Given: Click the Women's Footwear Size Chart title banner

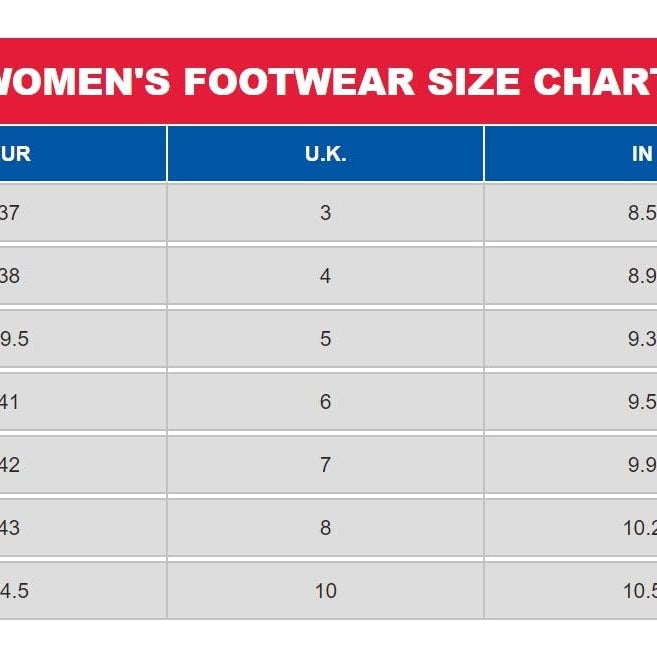Looking at the screenshot, I should point(328,81).
